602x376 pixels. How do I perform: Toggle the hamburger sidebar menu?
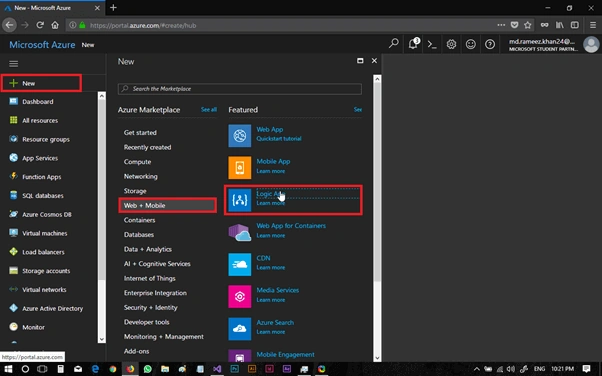pyautogui.click(x=13, y=64)
